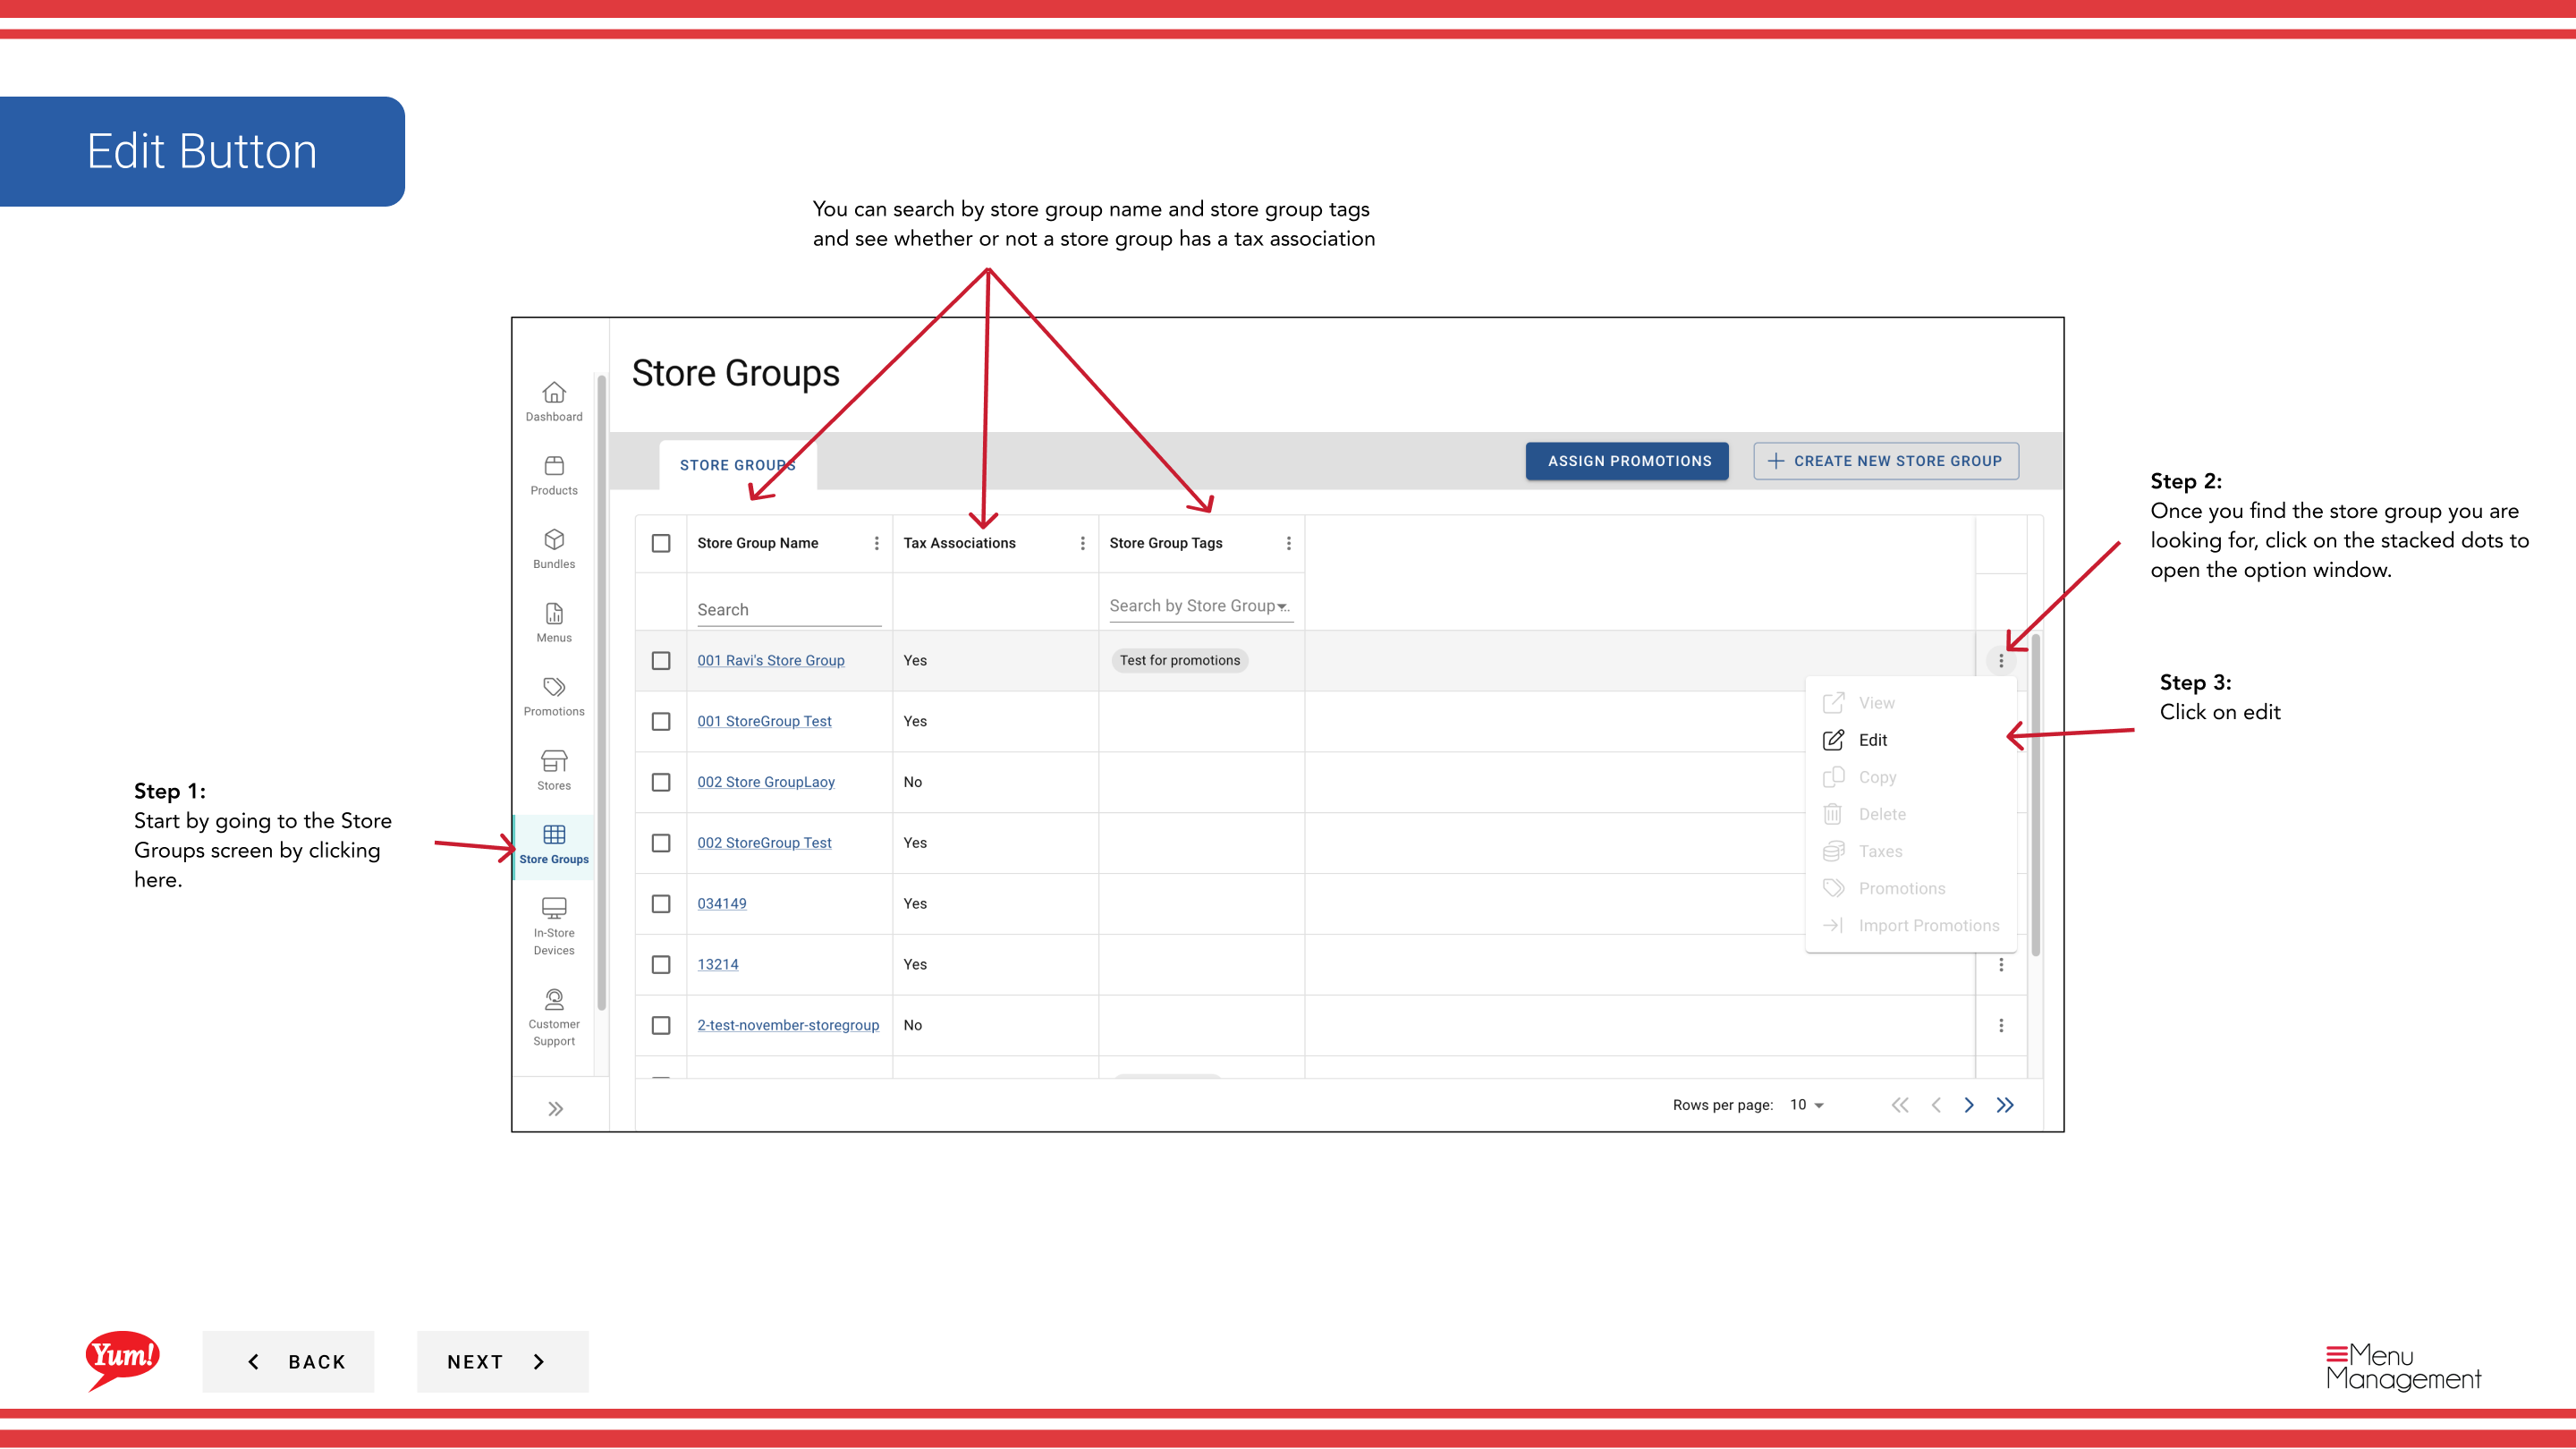Screen dimensions: 2576x1449
Task: Open row options for 13214
Action: click(2001, 964)
